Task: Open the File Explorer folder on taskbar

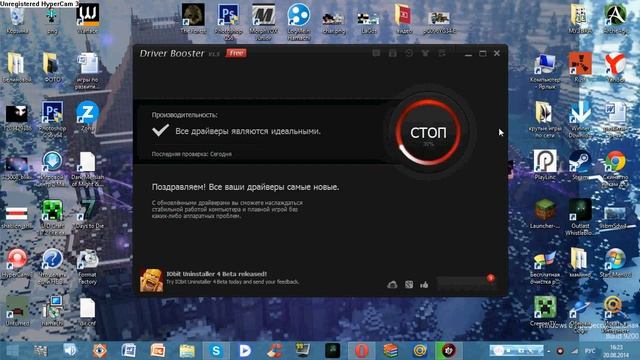Action: [187, 351]
